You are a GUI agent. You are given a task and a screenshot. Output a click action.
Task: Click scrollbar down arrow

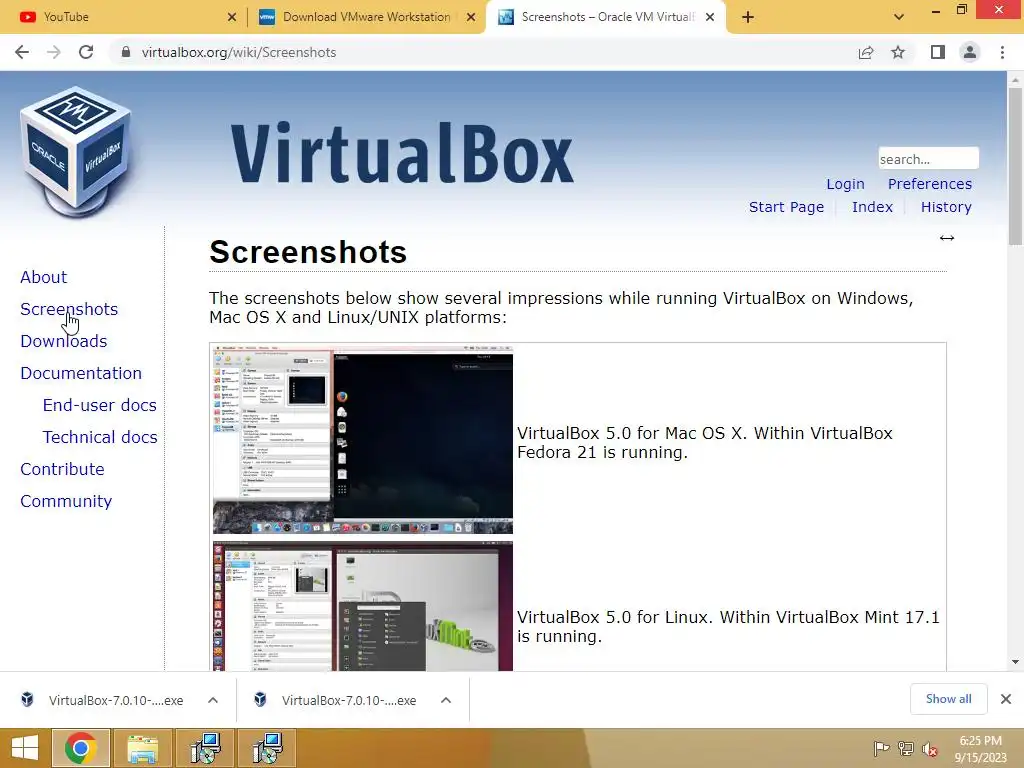[x=1015, y=662]
